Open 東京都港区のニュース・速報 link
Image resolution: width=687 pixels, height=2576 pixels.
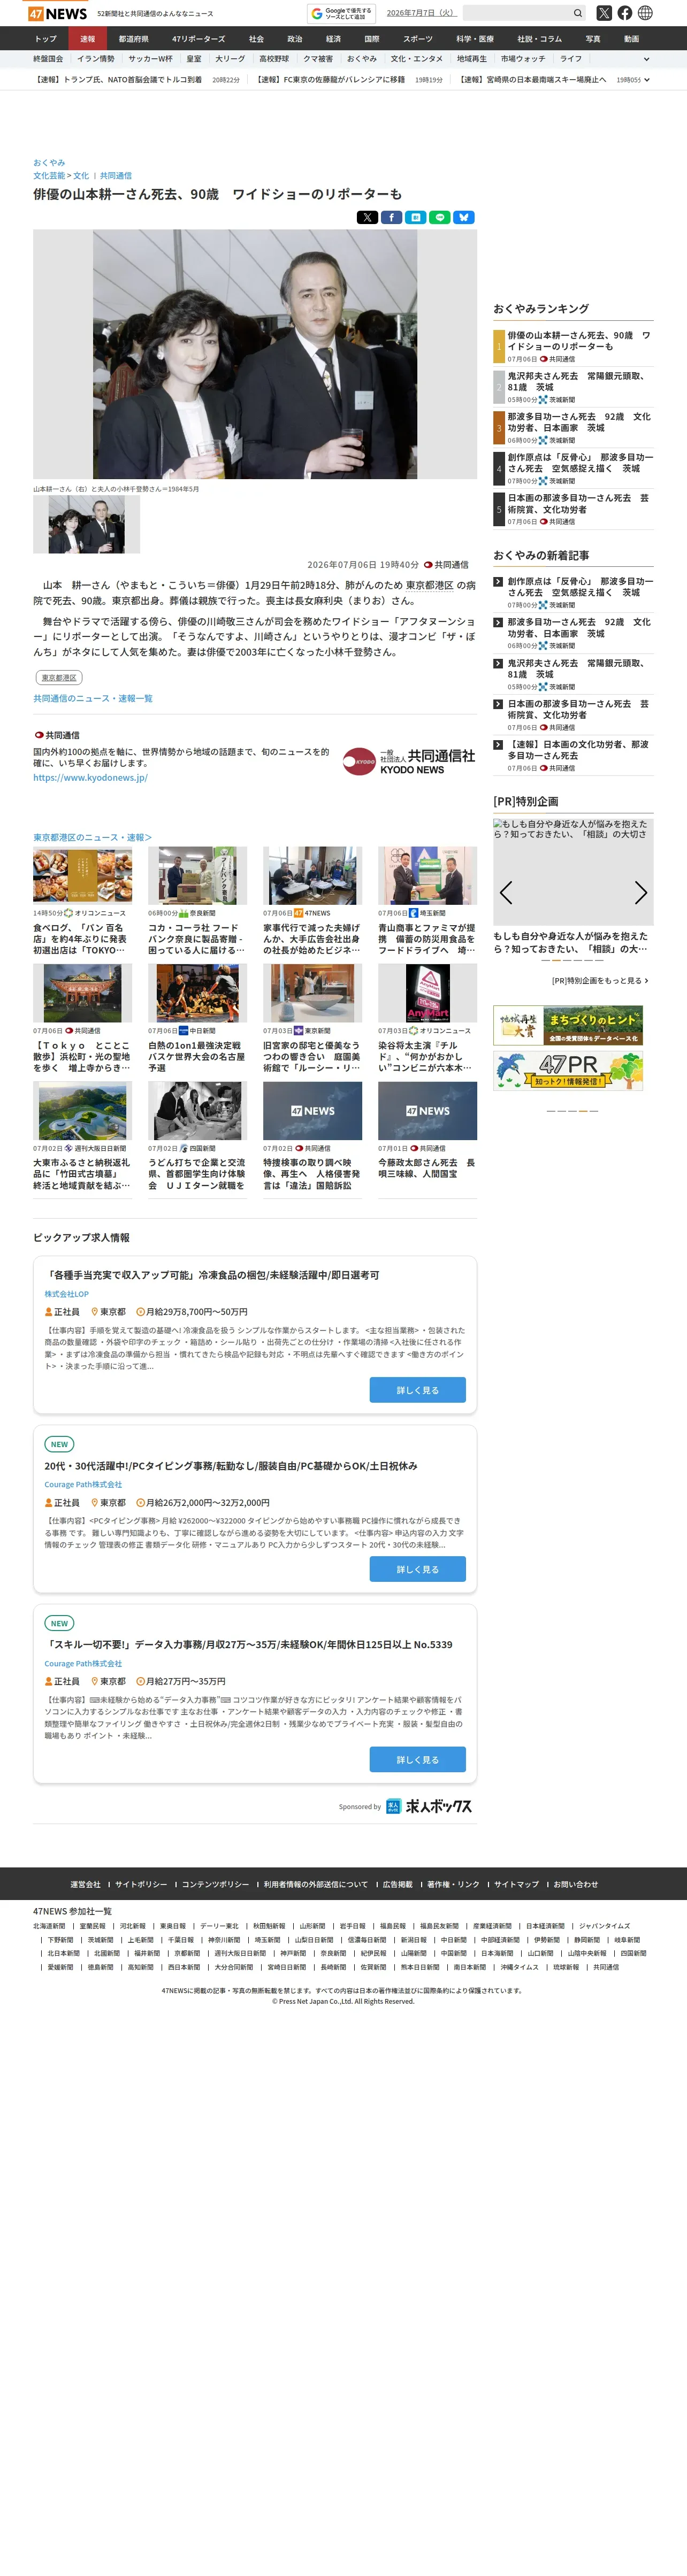click(92, 838)
